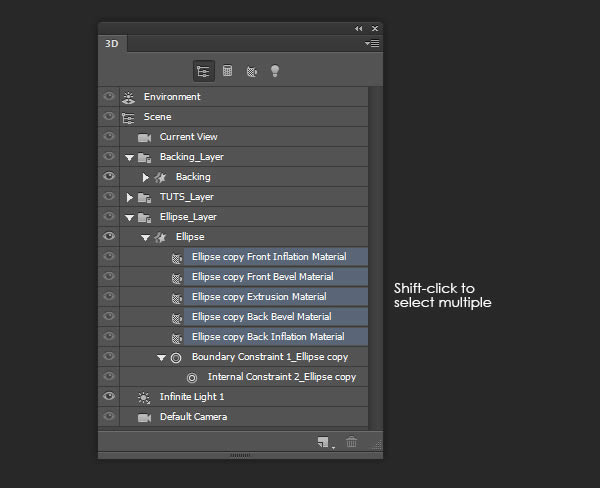600x488 pixels.
Task: Filter the 3D panel by whole scene
Action: [x=203, y=71]
